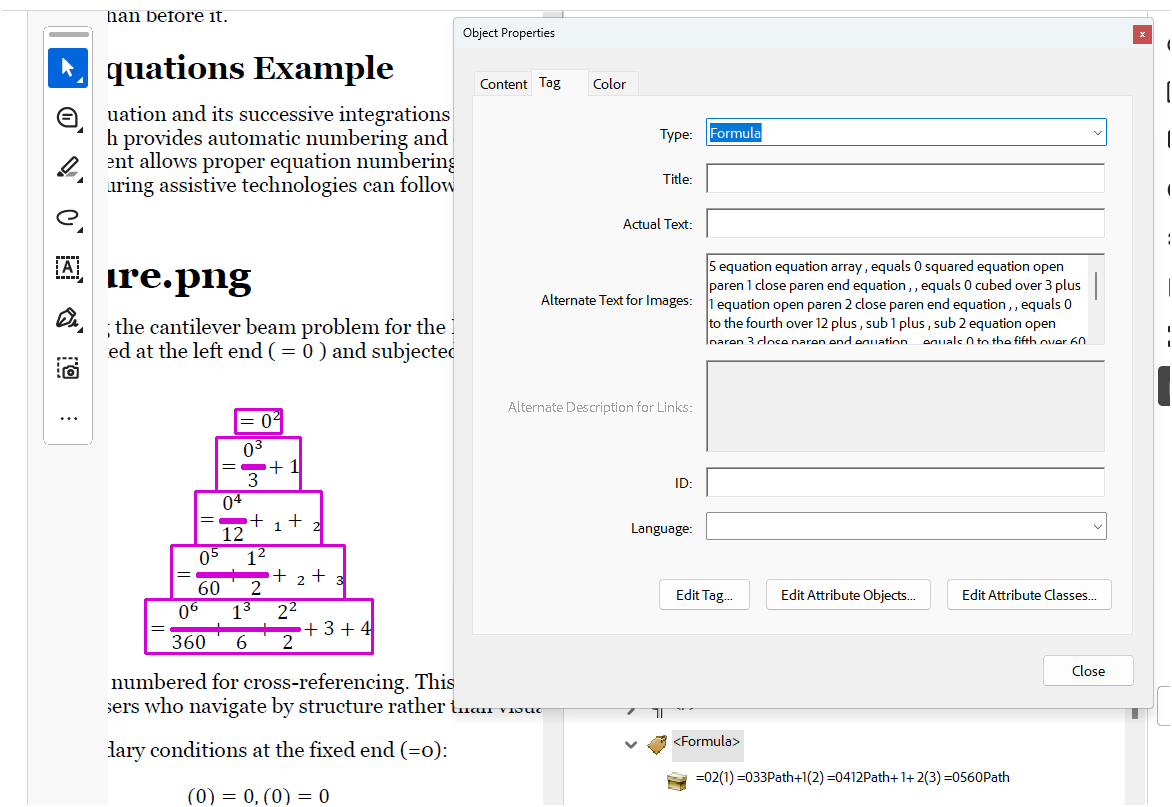The image size is (1172, 807).
Task: Select the formula content row '=02(1) =033Path...'
Action: (x=852, y=777)
